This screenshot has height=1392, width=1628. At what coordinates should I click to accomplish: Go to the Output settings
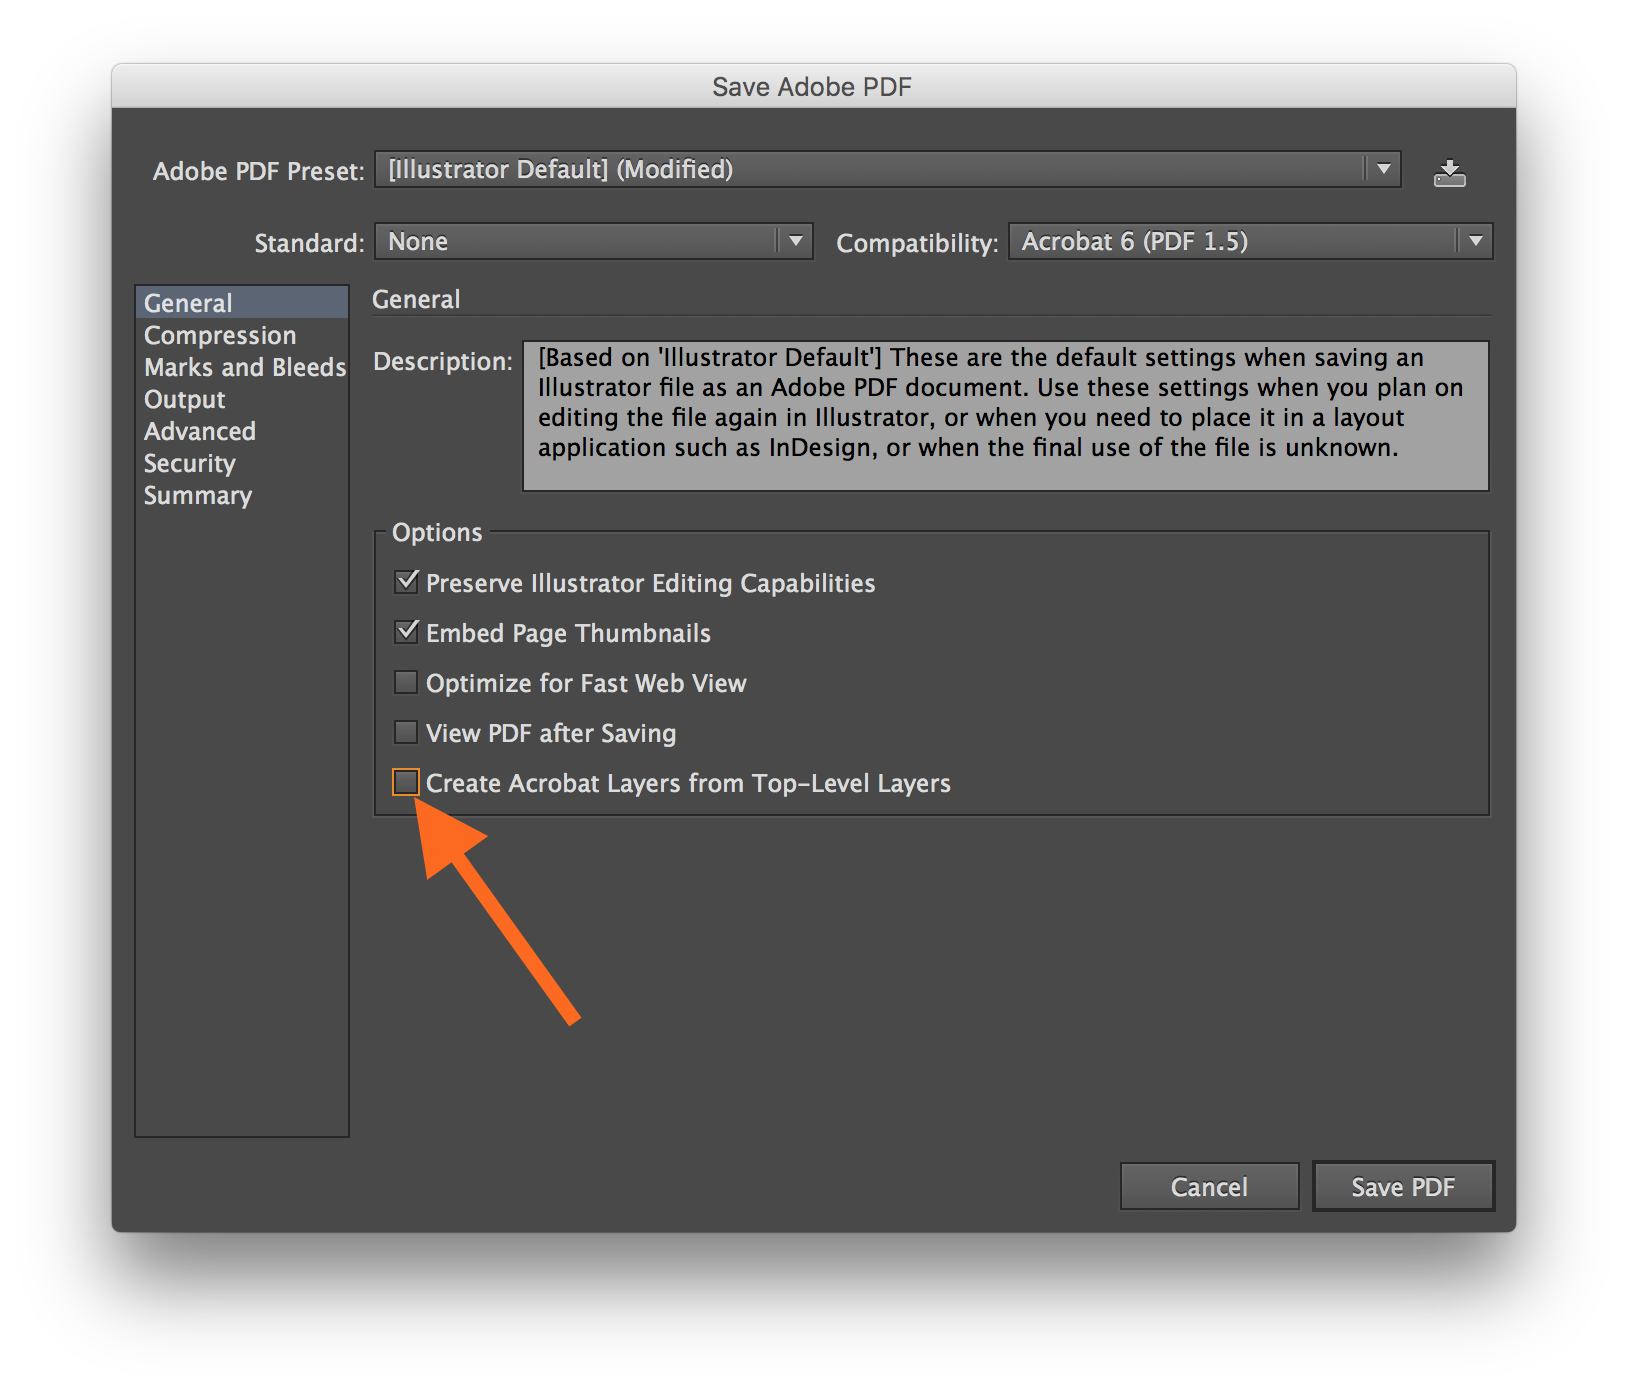pos(185,399)
